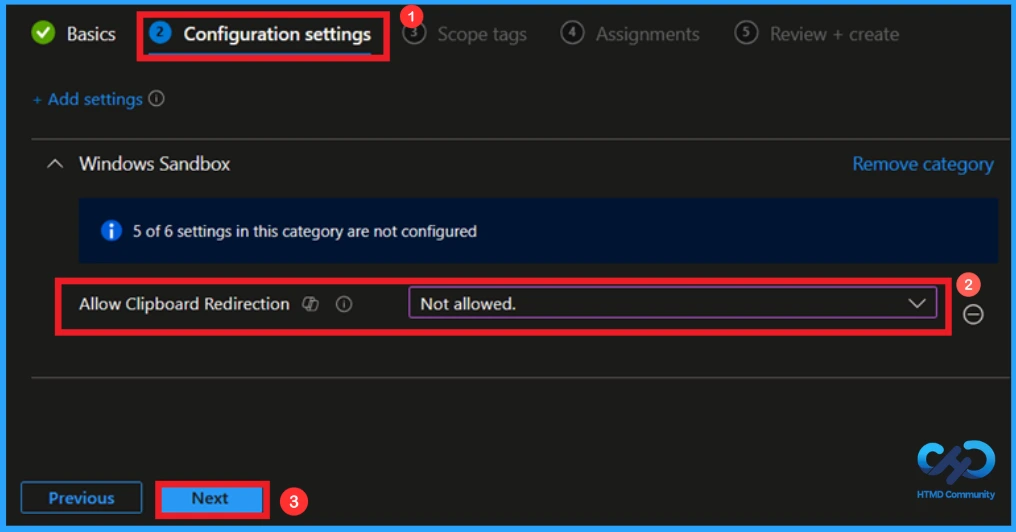The width and height of the screenshot is (1016, 532).
Task: Switch to the Assignments step
Action: tap(630, 34)
